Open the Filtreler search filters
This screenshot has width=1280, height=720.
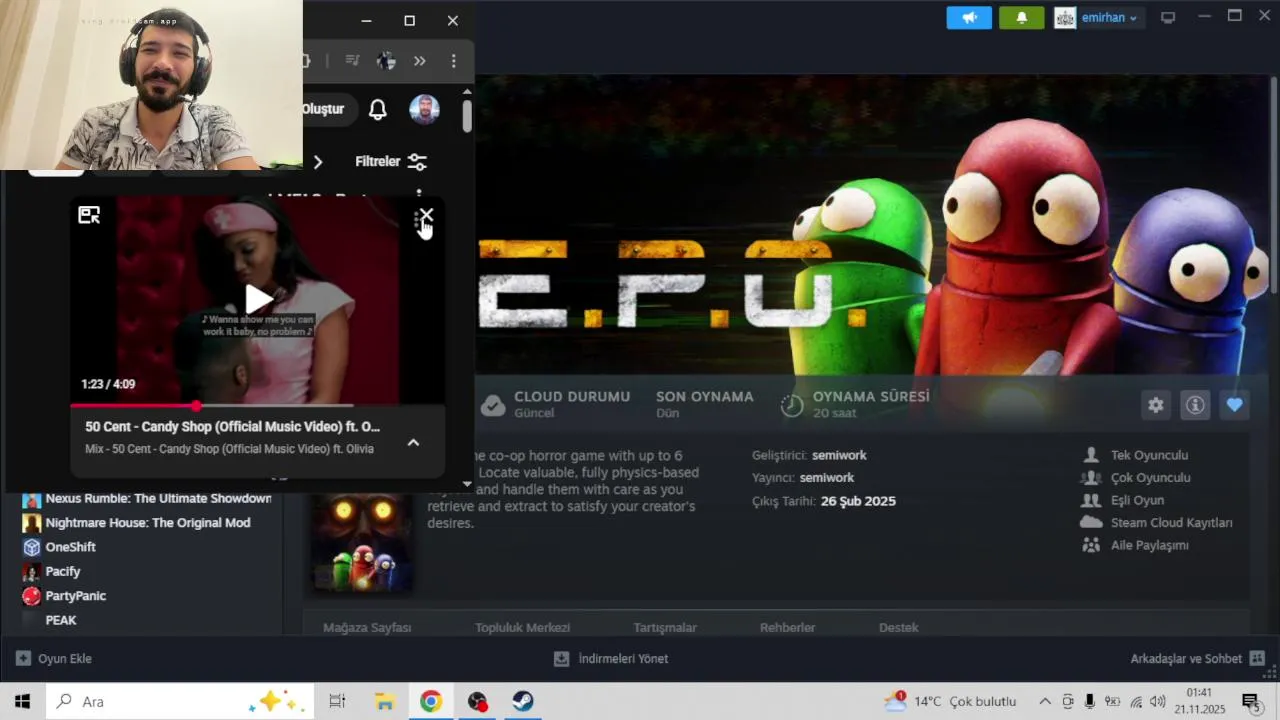point(391,161)
